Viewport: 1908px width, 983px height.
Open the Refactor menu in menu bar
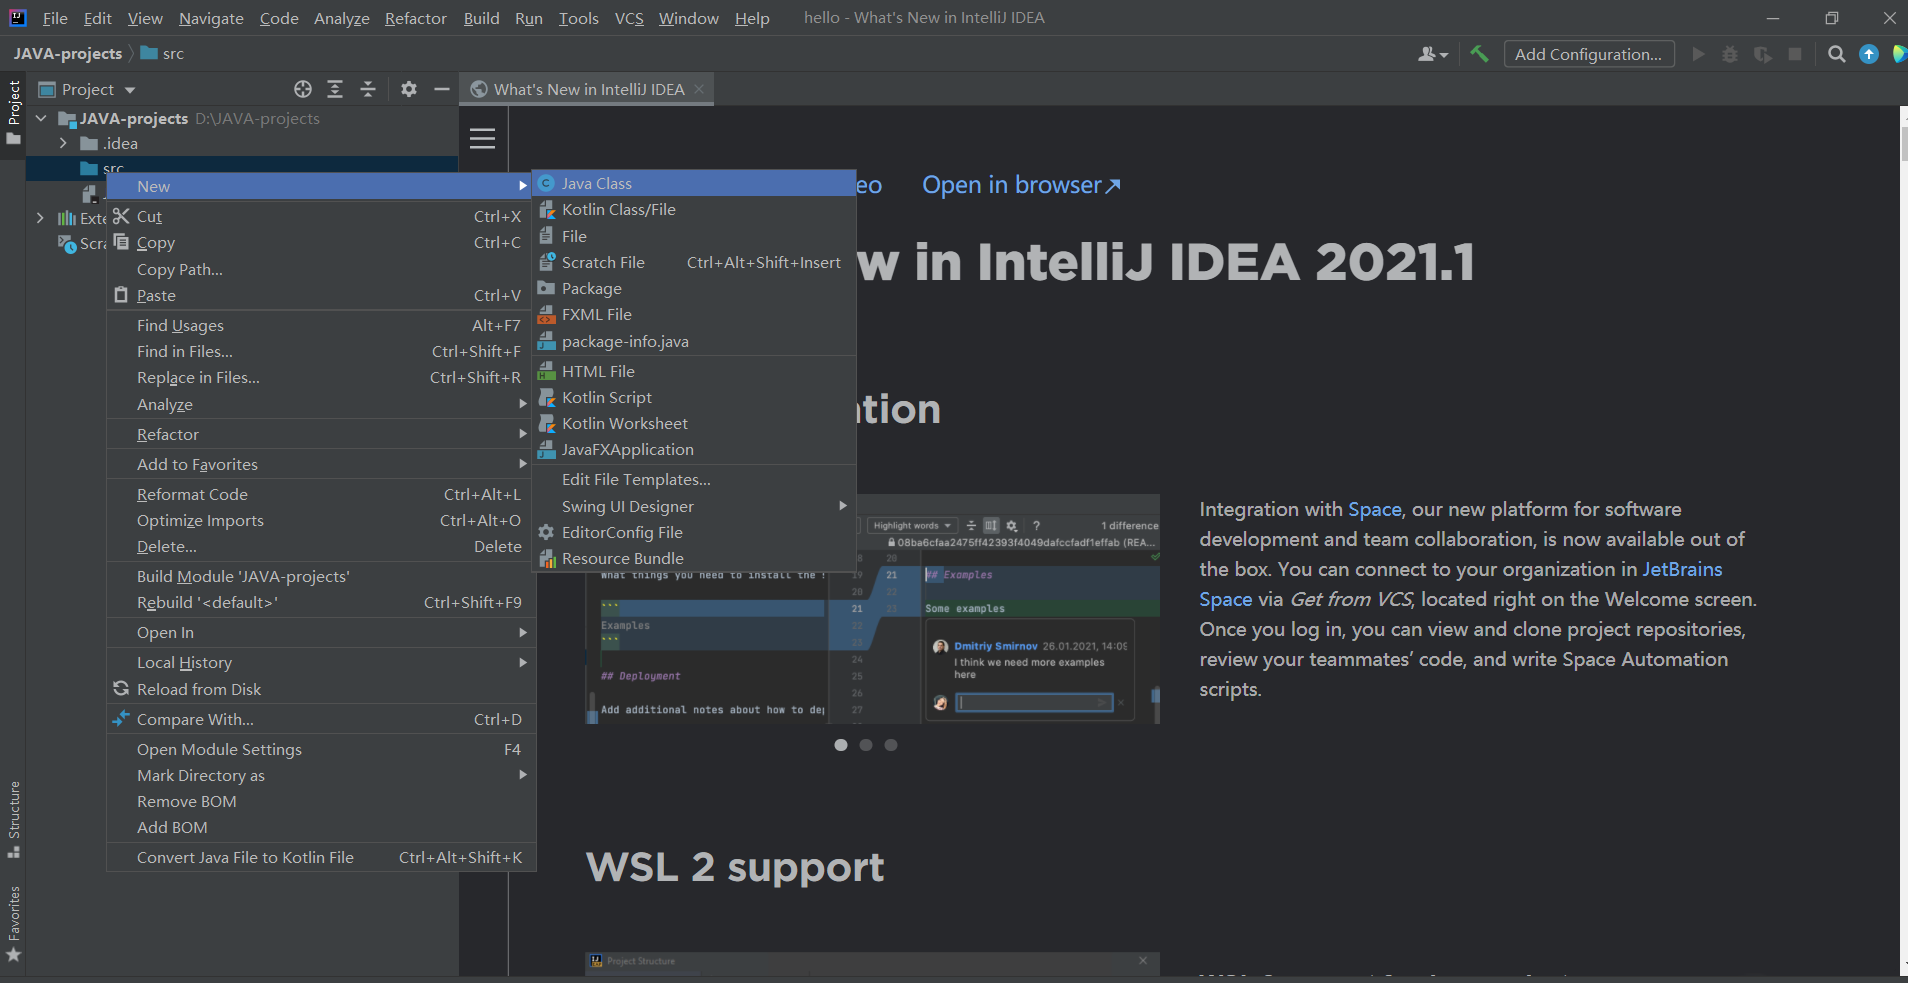tap(415, 18)
